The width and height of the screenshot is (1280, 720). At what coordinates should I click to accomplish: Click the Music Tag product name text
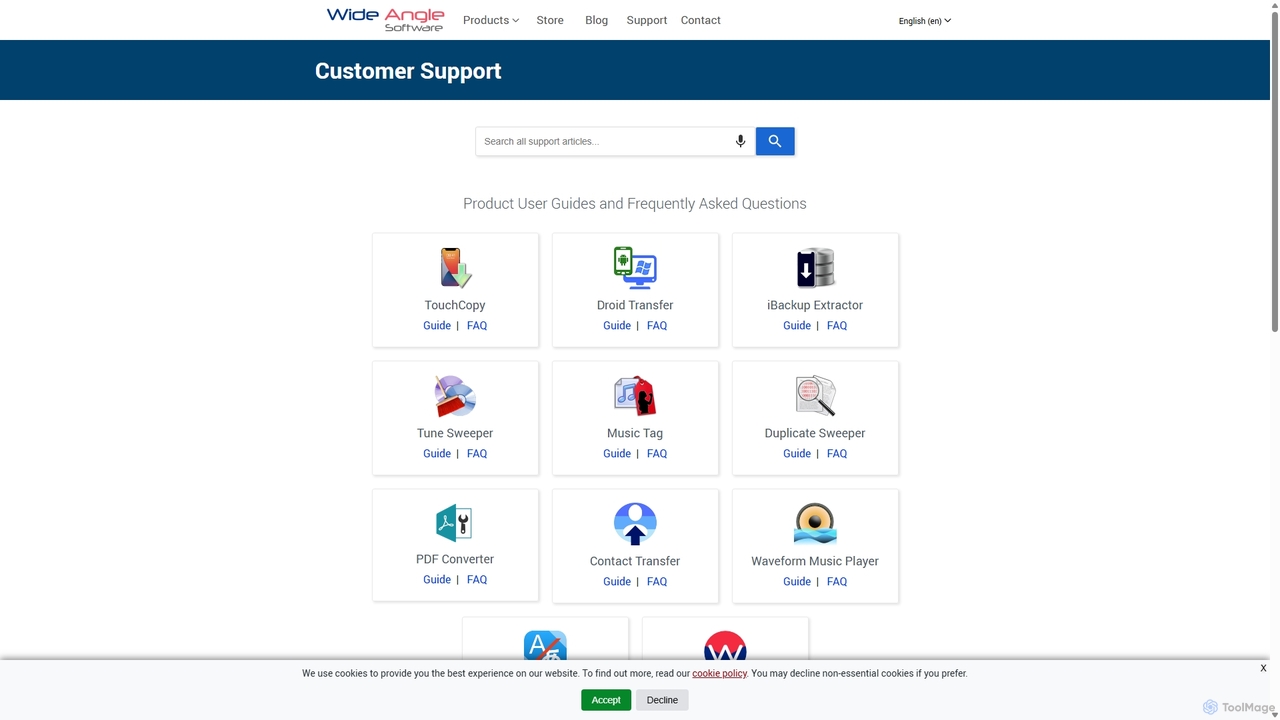[x=635, y=433]
